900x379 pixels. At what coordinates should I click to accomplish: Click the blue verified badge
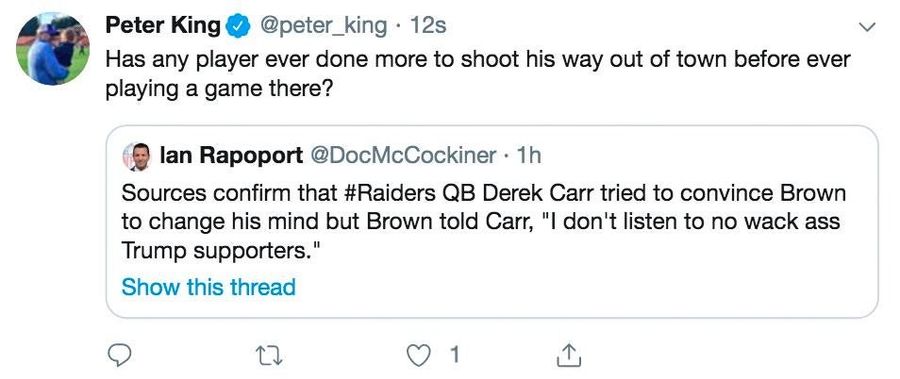coord(237,26)
